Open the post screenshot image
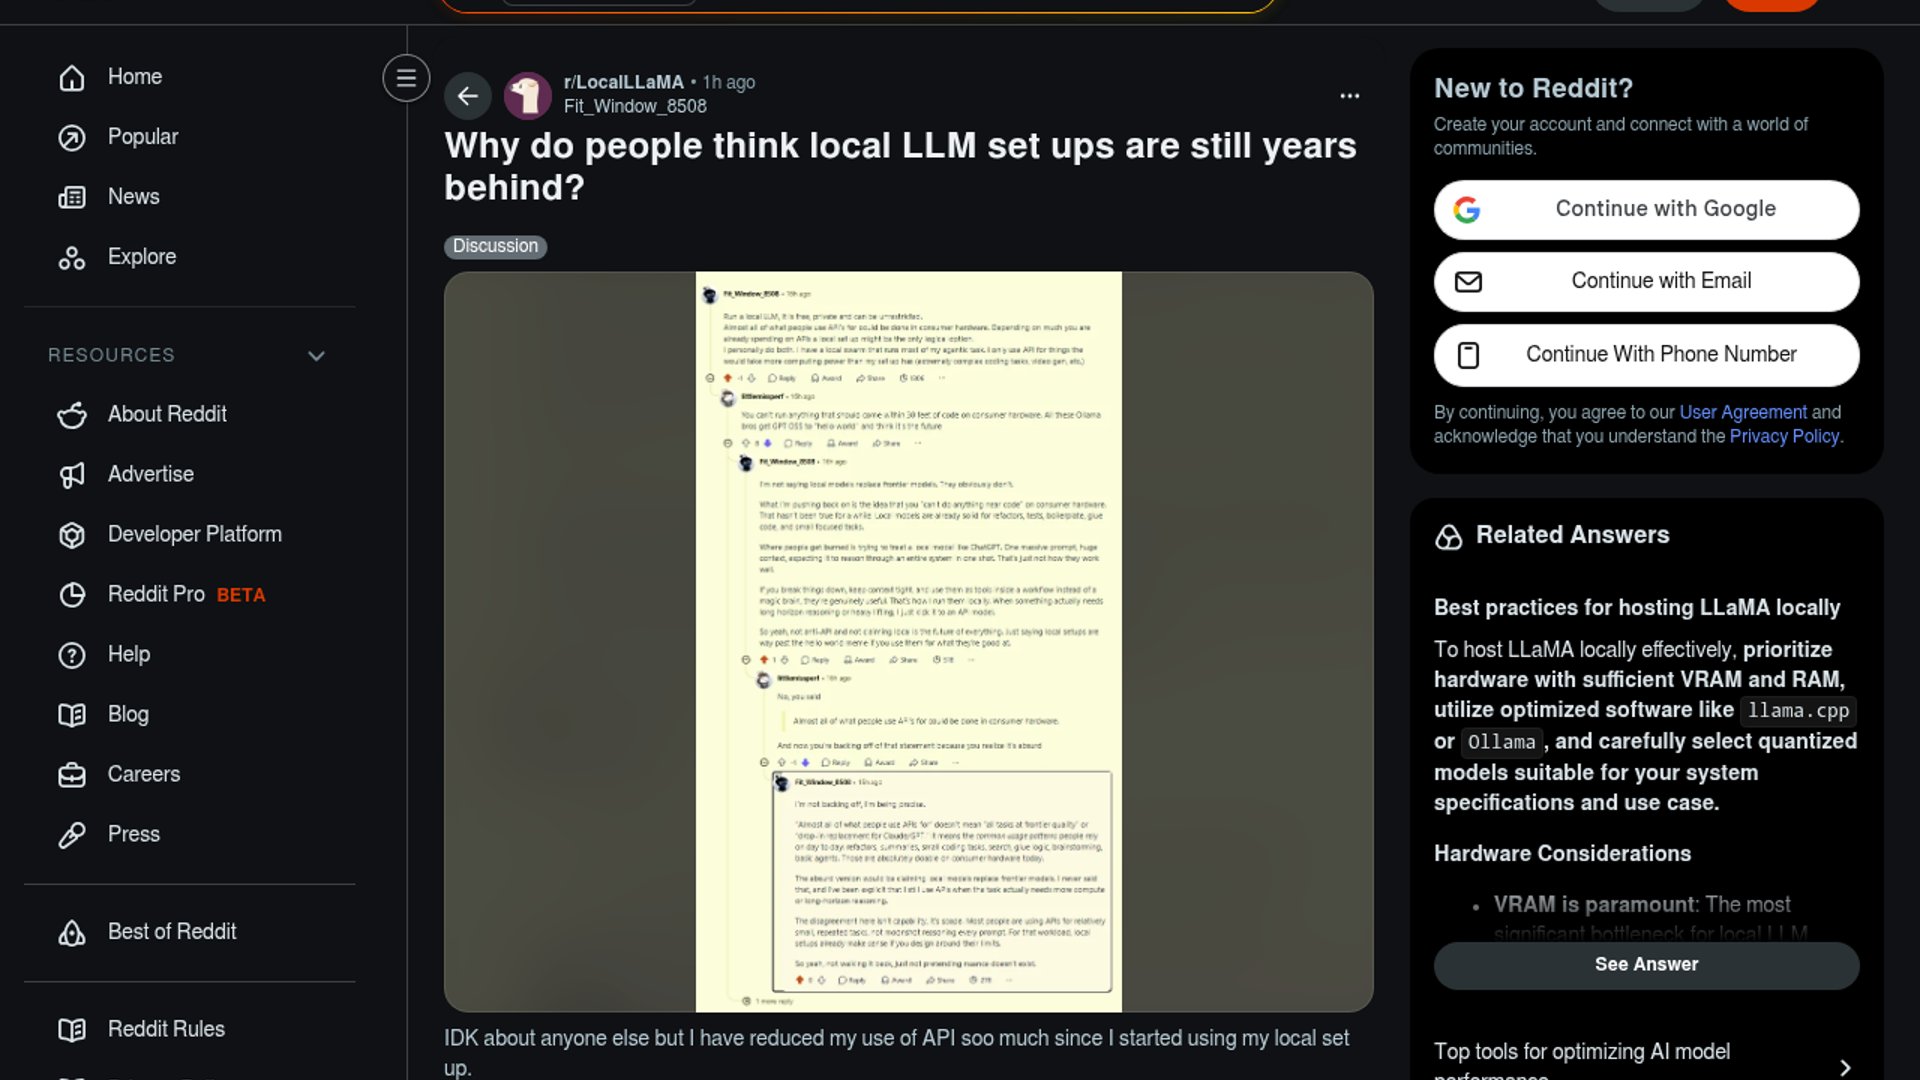This screenshot has width=1920, height=1080. coord(908,641)
